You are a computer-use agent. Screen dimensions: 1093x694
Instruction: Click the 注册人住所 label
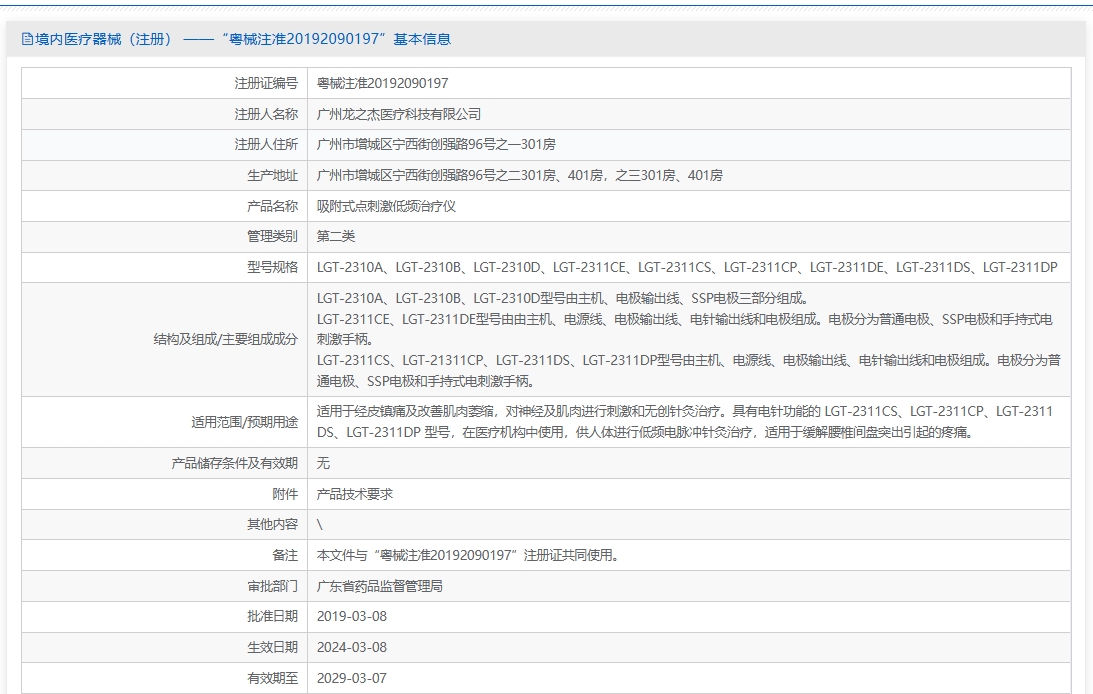point(266,145)
